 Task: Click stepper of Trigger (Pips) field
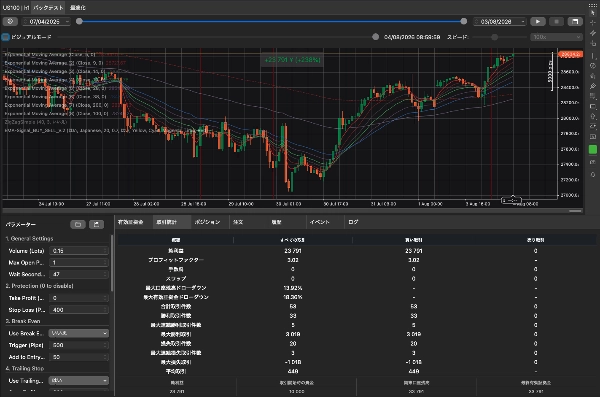105,345
